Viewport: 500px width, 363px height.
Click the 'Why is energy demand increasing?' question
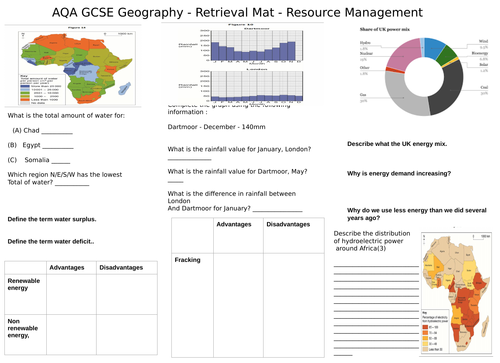coord(399,173)
